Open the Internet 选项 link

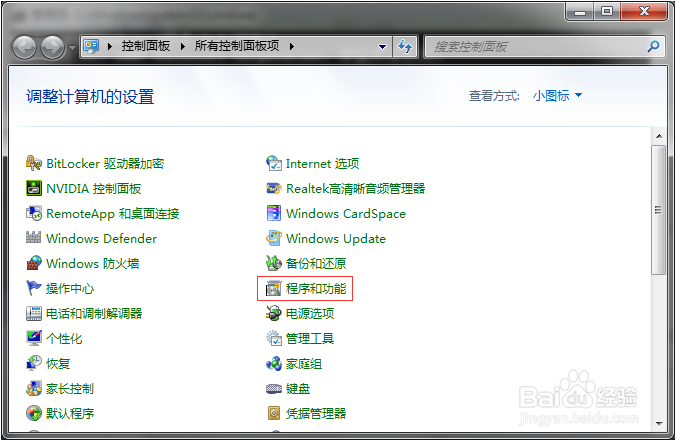point(323,164)
